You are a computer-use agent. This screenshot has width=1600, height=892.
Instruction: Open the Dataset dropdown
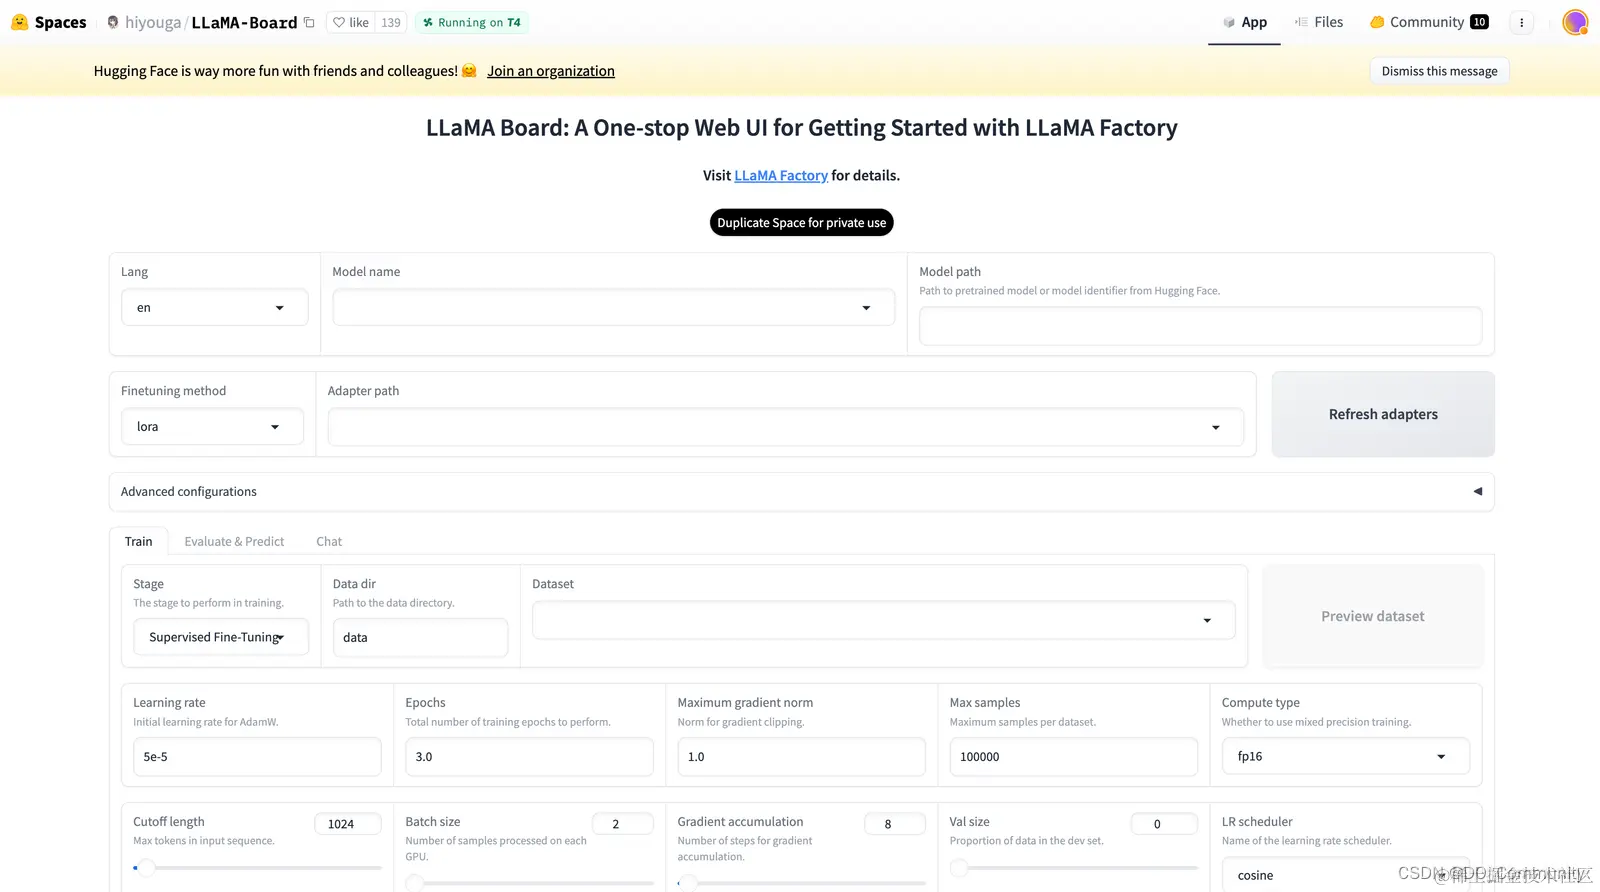[x=883, y=620]
